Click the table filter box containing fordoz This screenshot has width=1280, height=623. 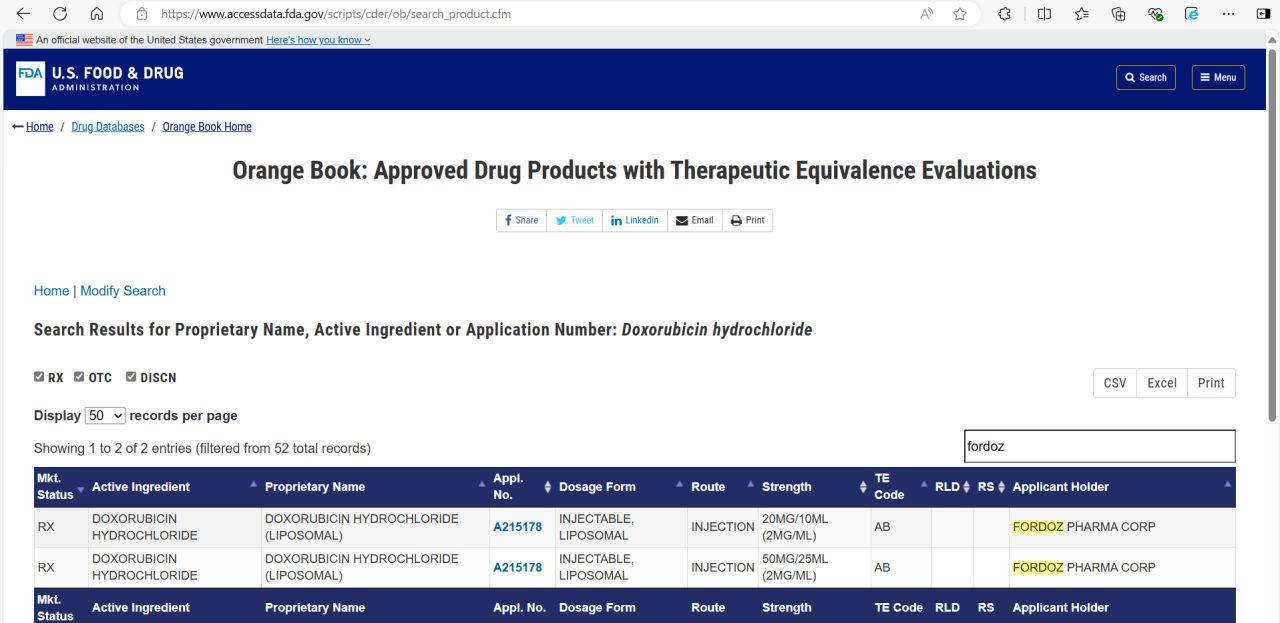(1099, 446)
